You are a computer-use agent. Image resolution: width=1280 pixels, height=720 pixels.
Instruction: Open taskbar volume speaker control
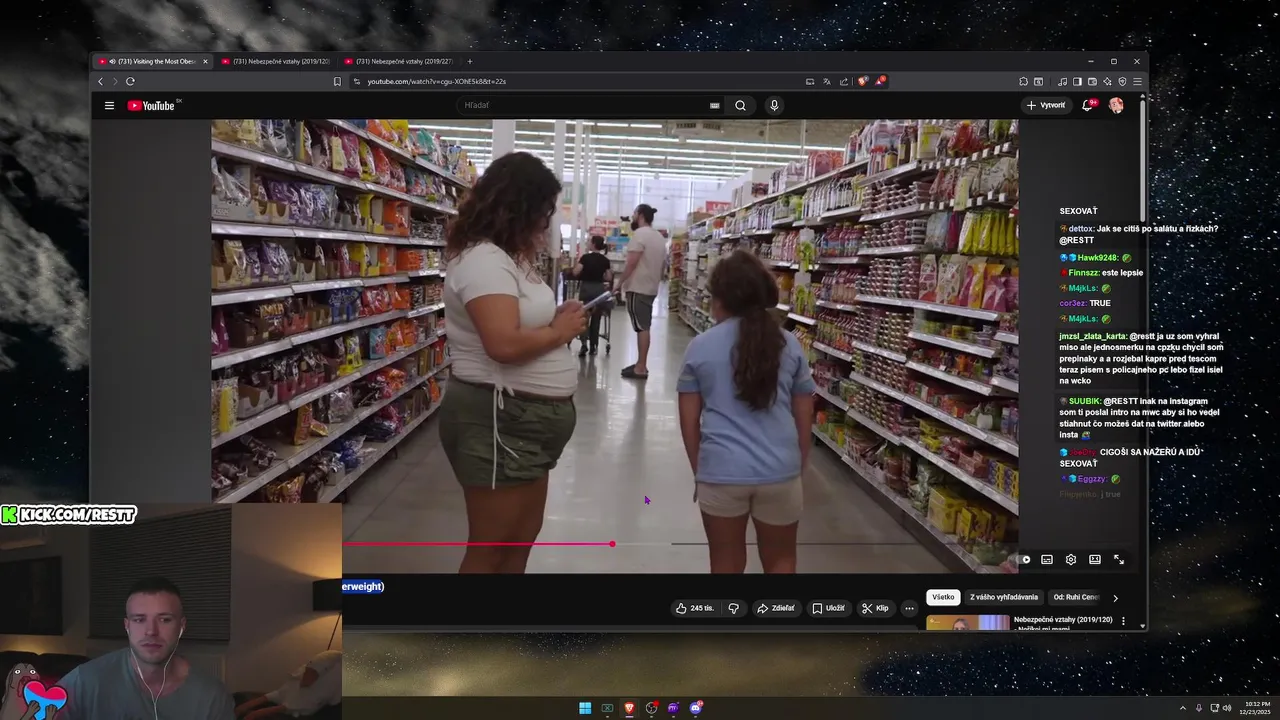click(x=1227, y=708)
